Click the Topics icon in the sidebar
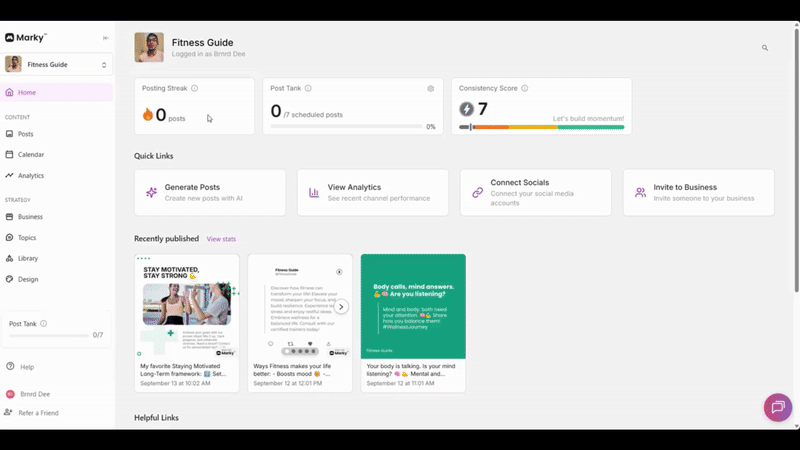800x450 pixels. (9, 237)
